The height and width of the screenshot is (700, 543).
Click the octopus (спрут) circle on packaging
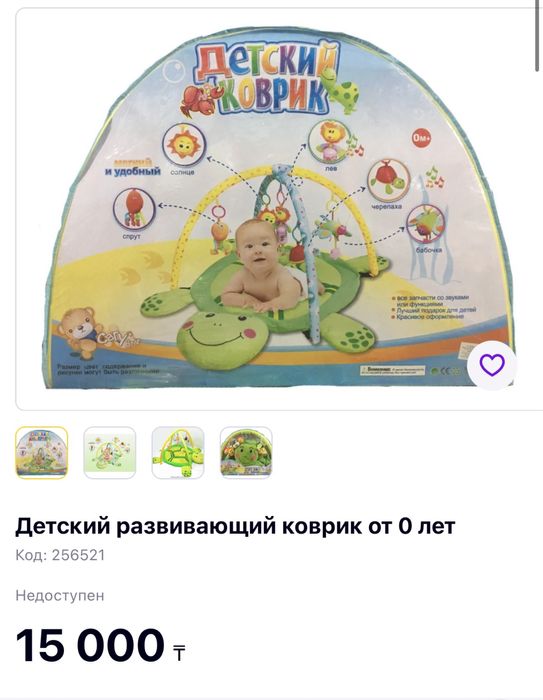tap(134, 209)
